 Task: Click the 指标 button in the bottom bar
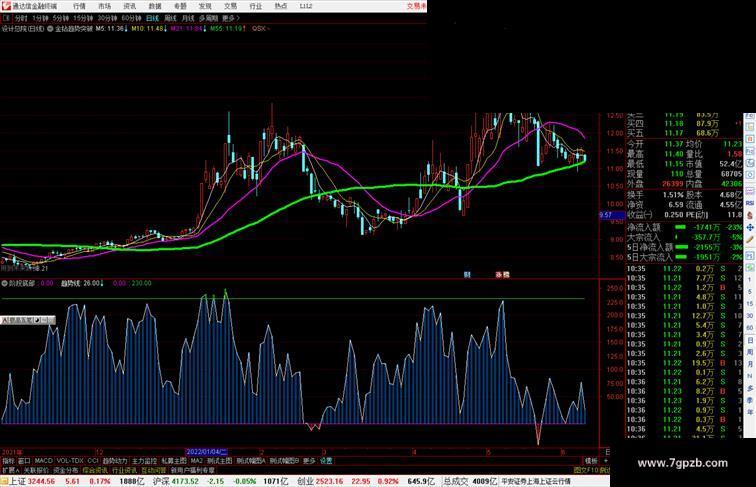(8, 461)
